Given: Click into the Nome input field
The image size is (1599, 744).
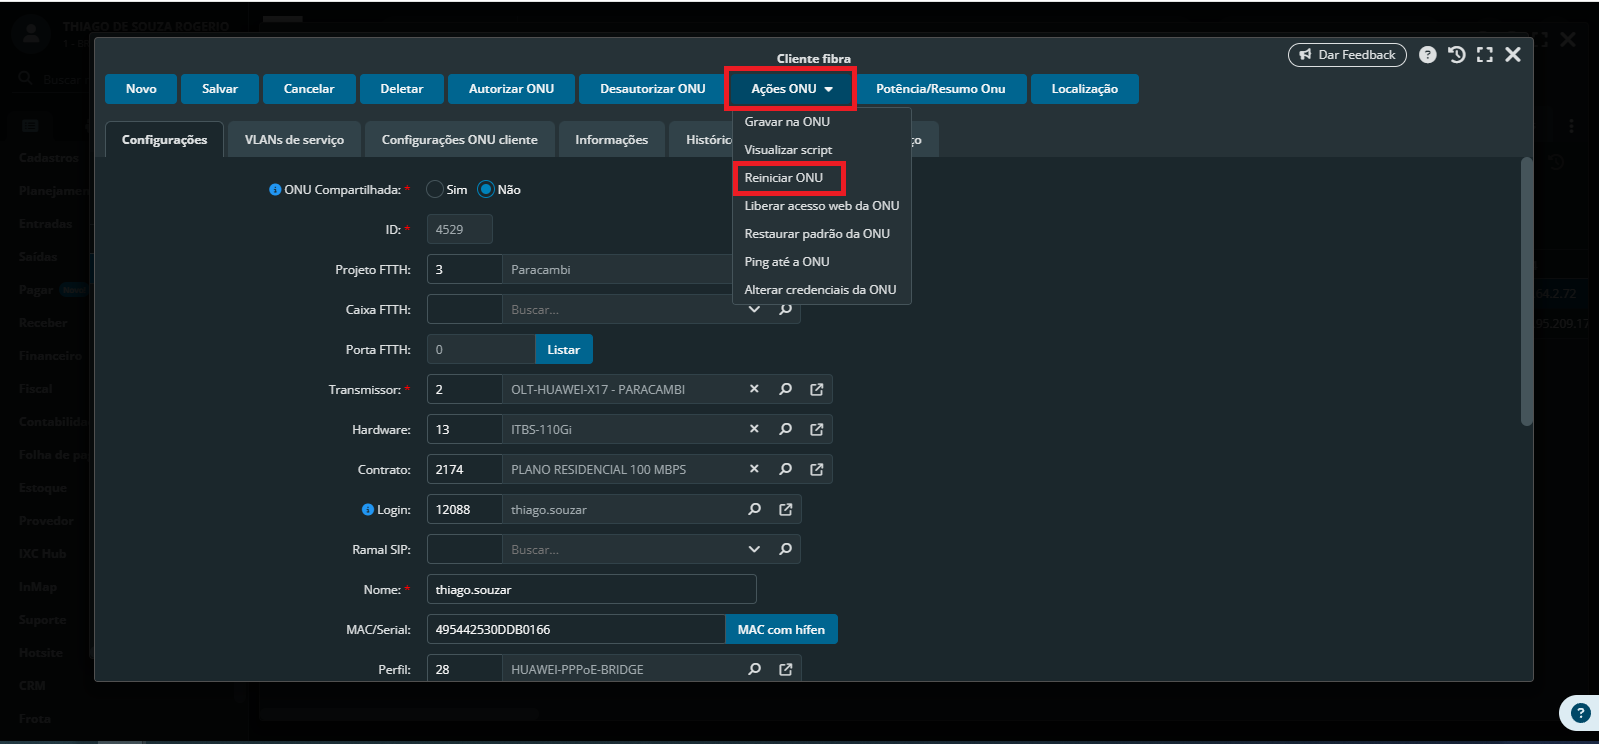Looking at the screenshot, I should tap(590, 589).
